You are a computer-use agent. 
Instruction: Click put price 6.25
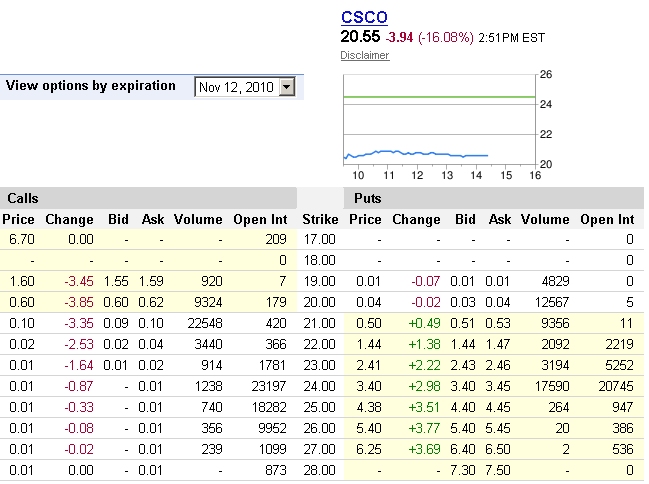[x=369, y=449]
